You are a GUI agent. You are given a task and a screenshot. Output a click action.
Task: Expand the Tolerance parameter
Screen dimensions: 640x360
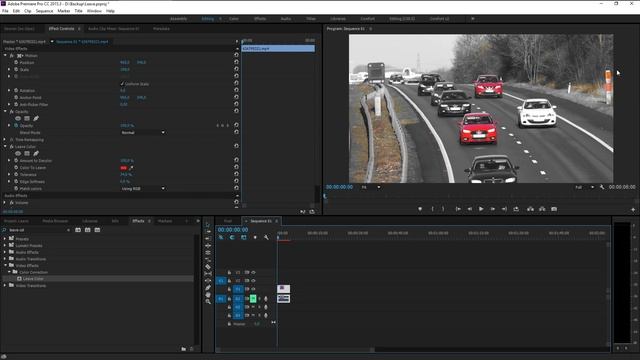pos(9,175)
